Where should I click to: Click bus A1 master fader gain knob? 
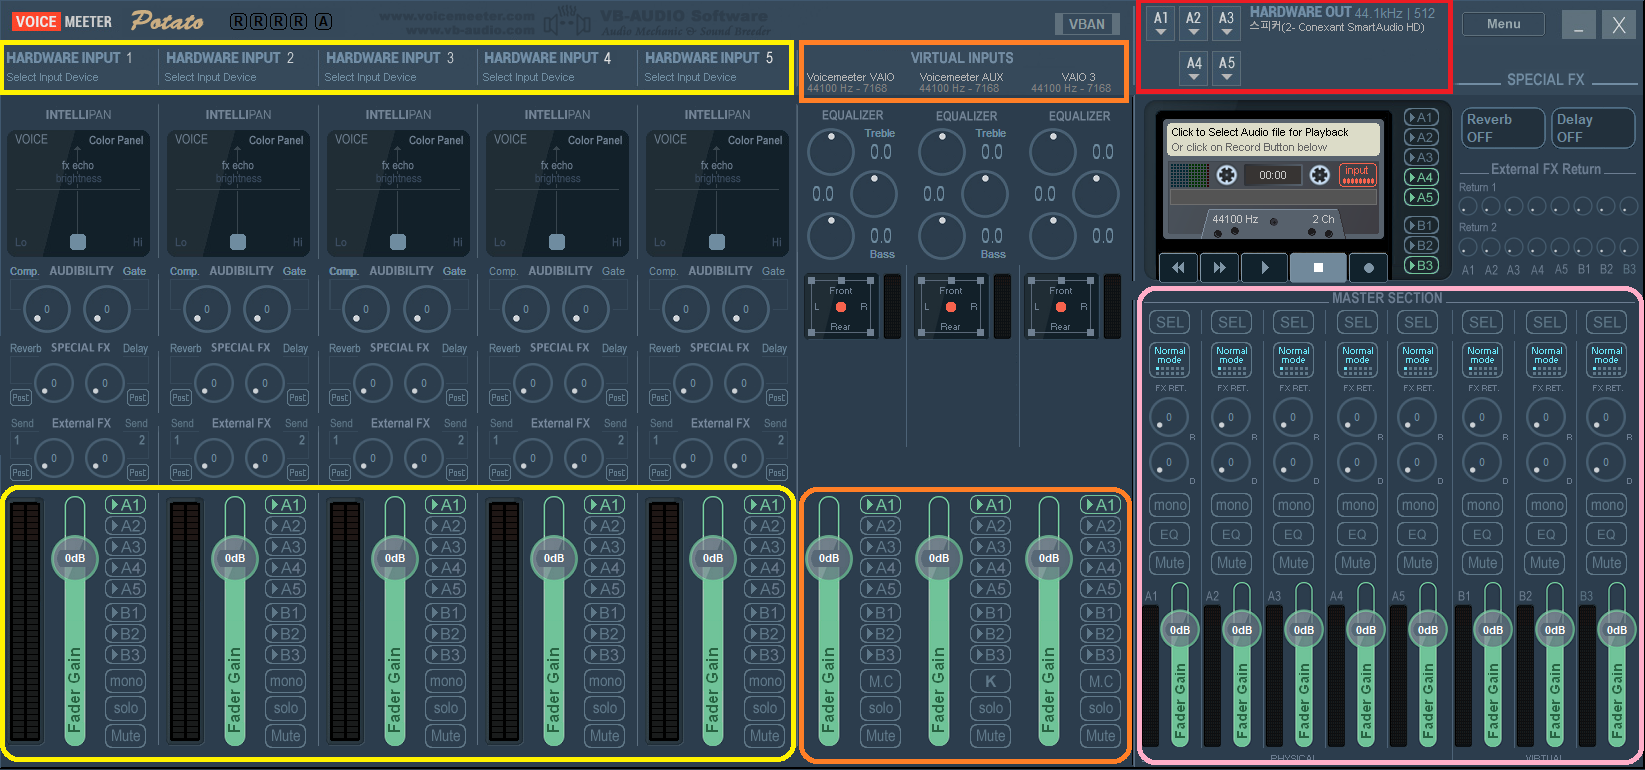[1180, 630]
